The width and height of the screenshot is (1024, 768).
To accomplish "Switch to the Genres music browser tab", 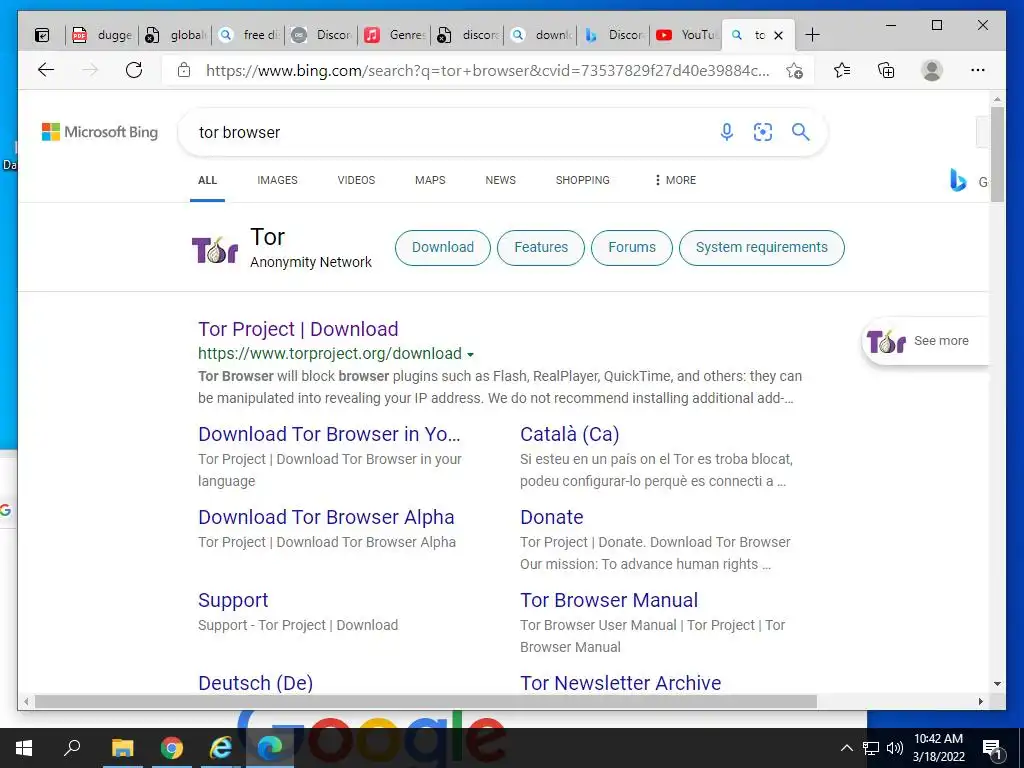I will pos(394,35).
